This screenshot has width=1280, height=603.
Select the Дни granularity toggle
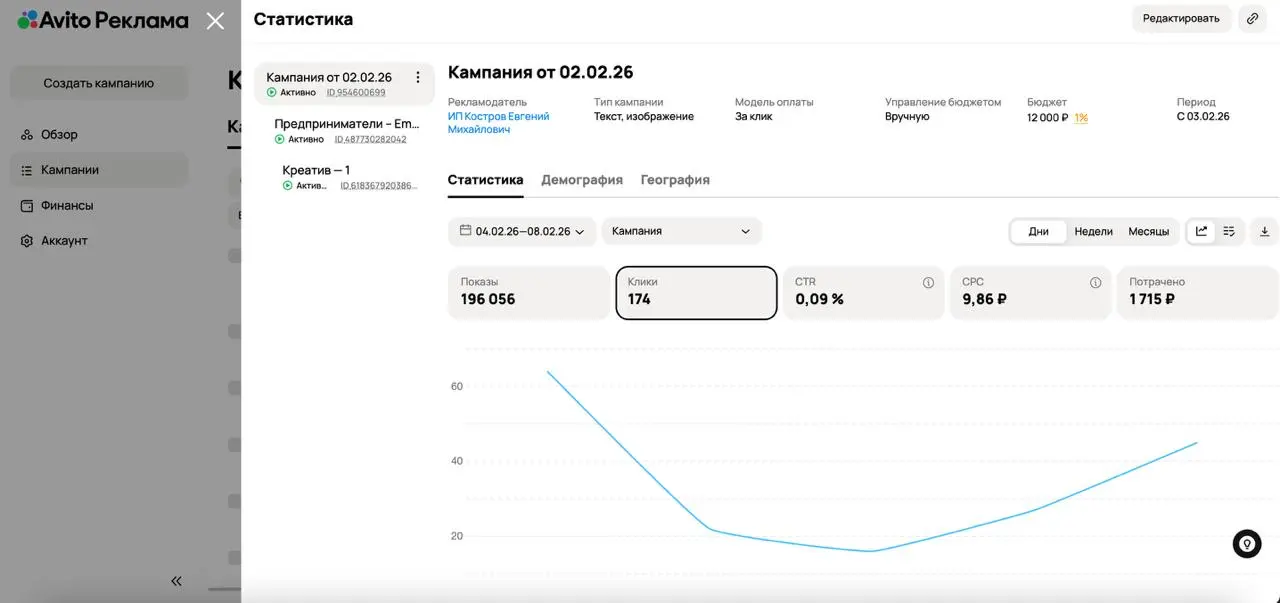click(x=1039, y=231)
